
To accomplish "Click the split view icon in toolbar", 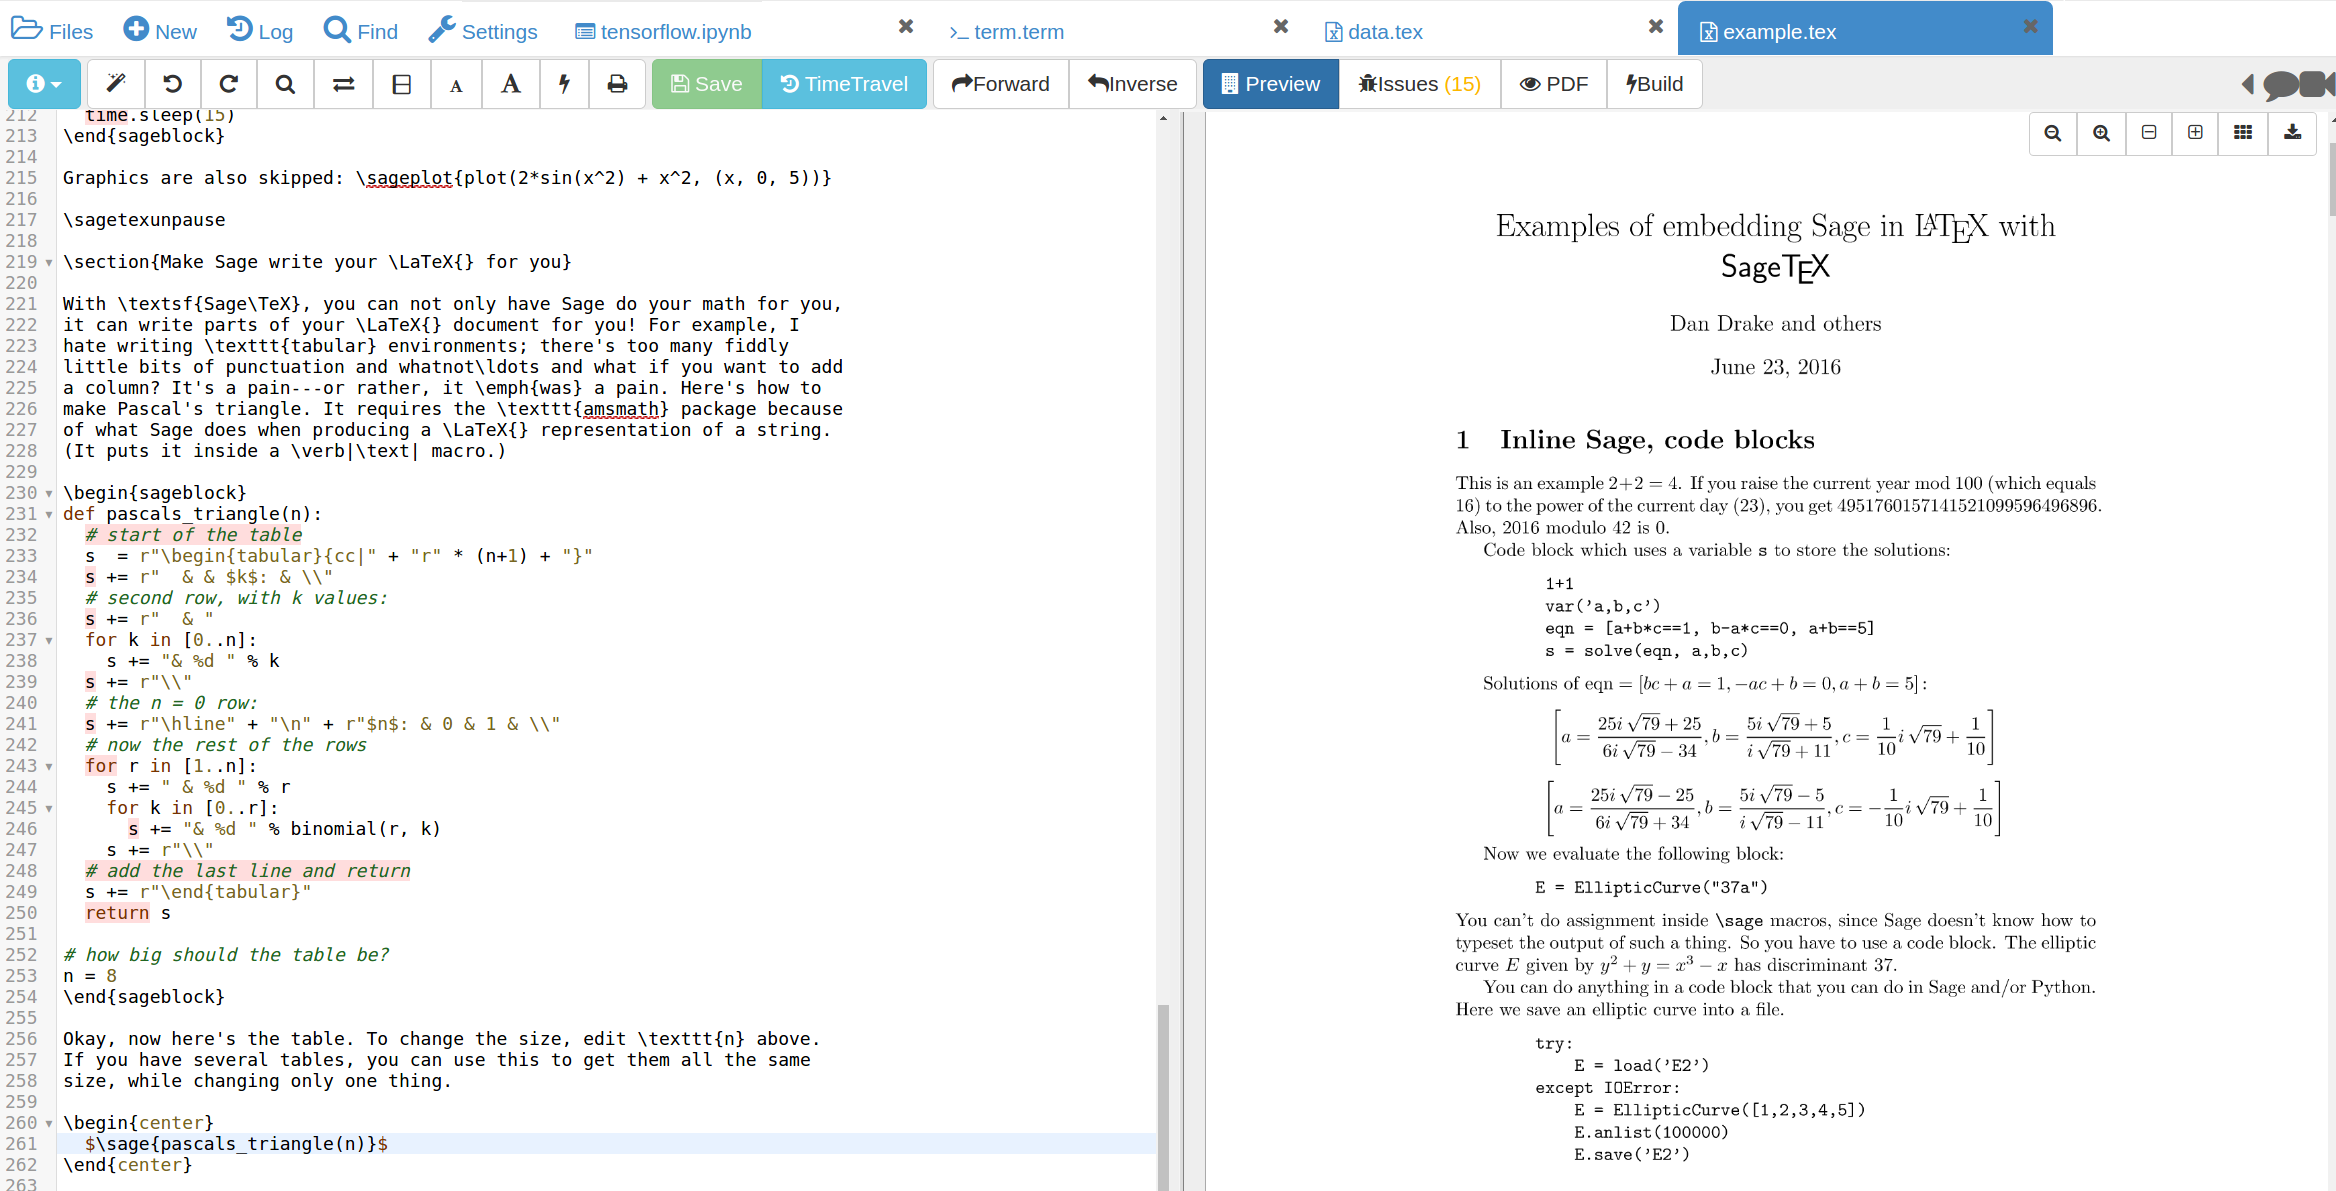I will (x=401, y=84).
